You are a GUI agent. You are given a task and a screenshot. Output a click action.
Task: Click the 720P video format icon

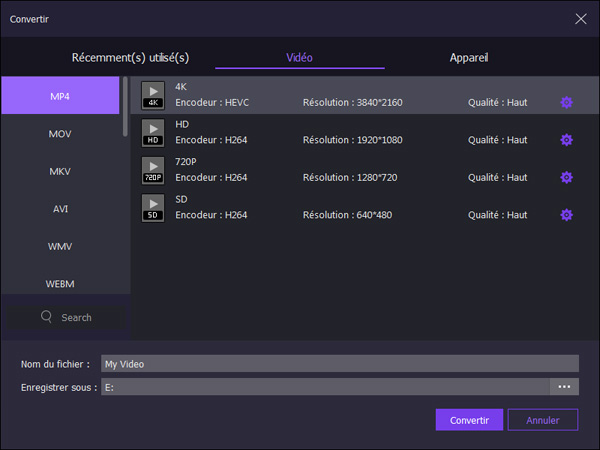[x=153, y=170]
